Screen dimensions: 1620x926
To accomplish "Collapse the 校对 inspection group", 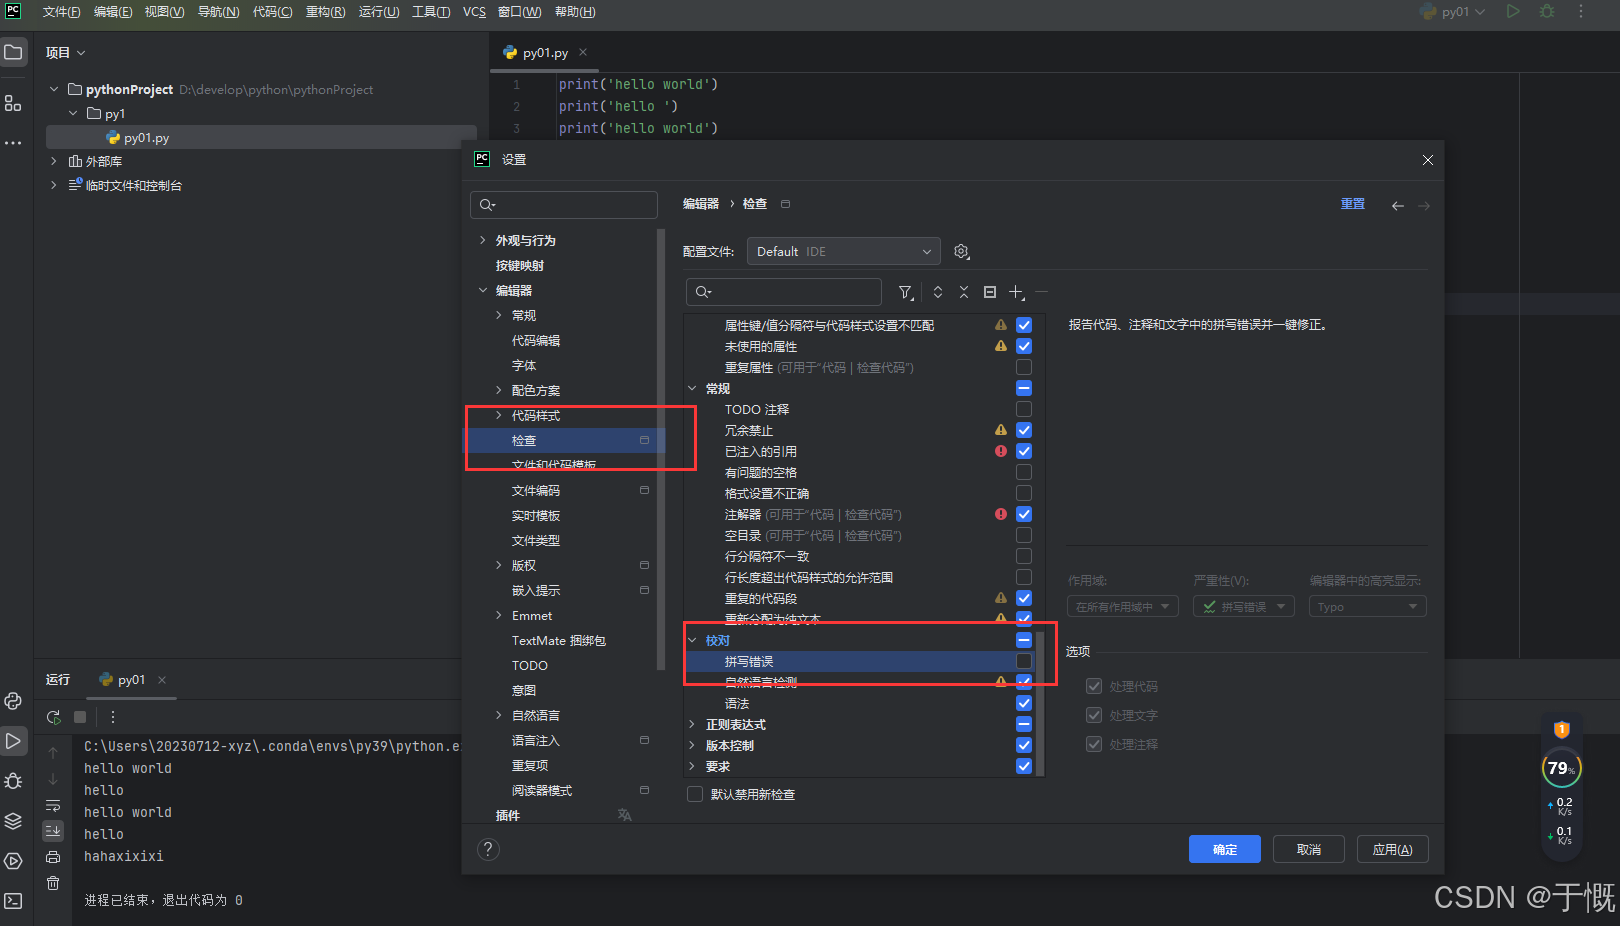I will (x=692, y=640).
